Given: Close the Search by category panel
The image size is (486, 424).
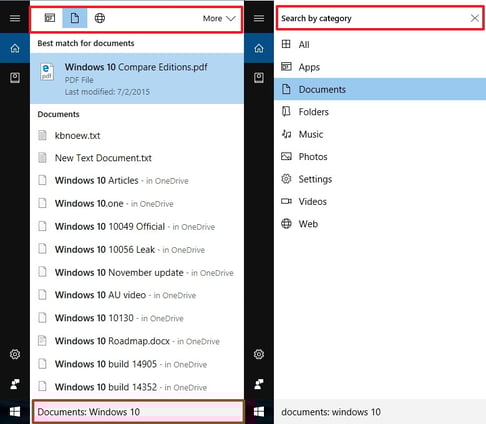Looking at the screenshot, I should point(475,18).
